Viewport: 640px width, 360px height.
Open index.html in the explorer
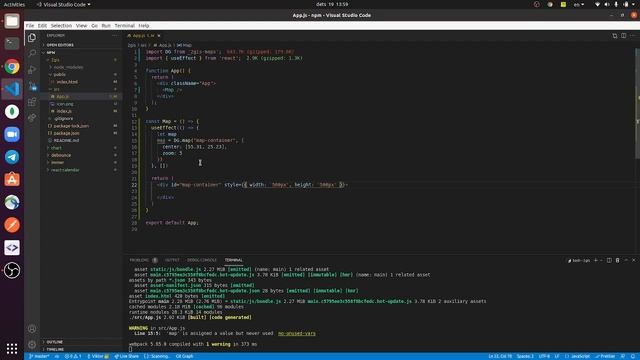[x=67, y=82]
